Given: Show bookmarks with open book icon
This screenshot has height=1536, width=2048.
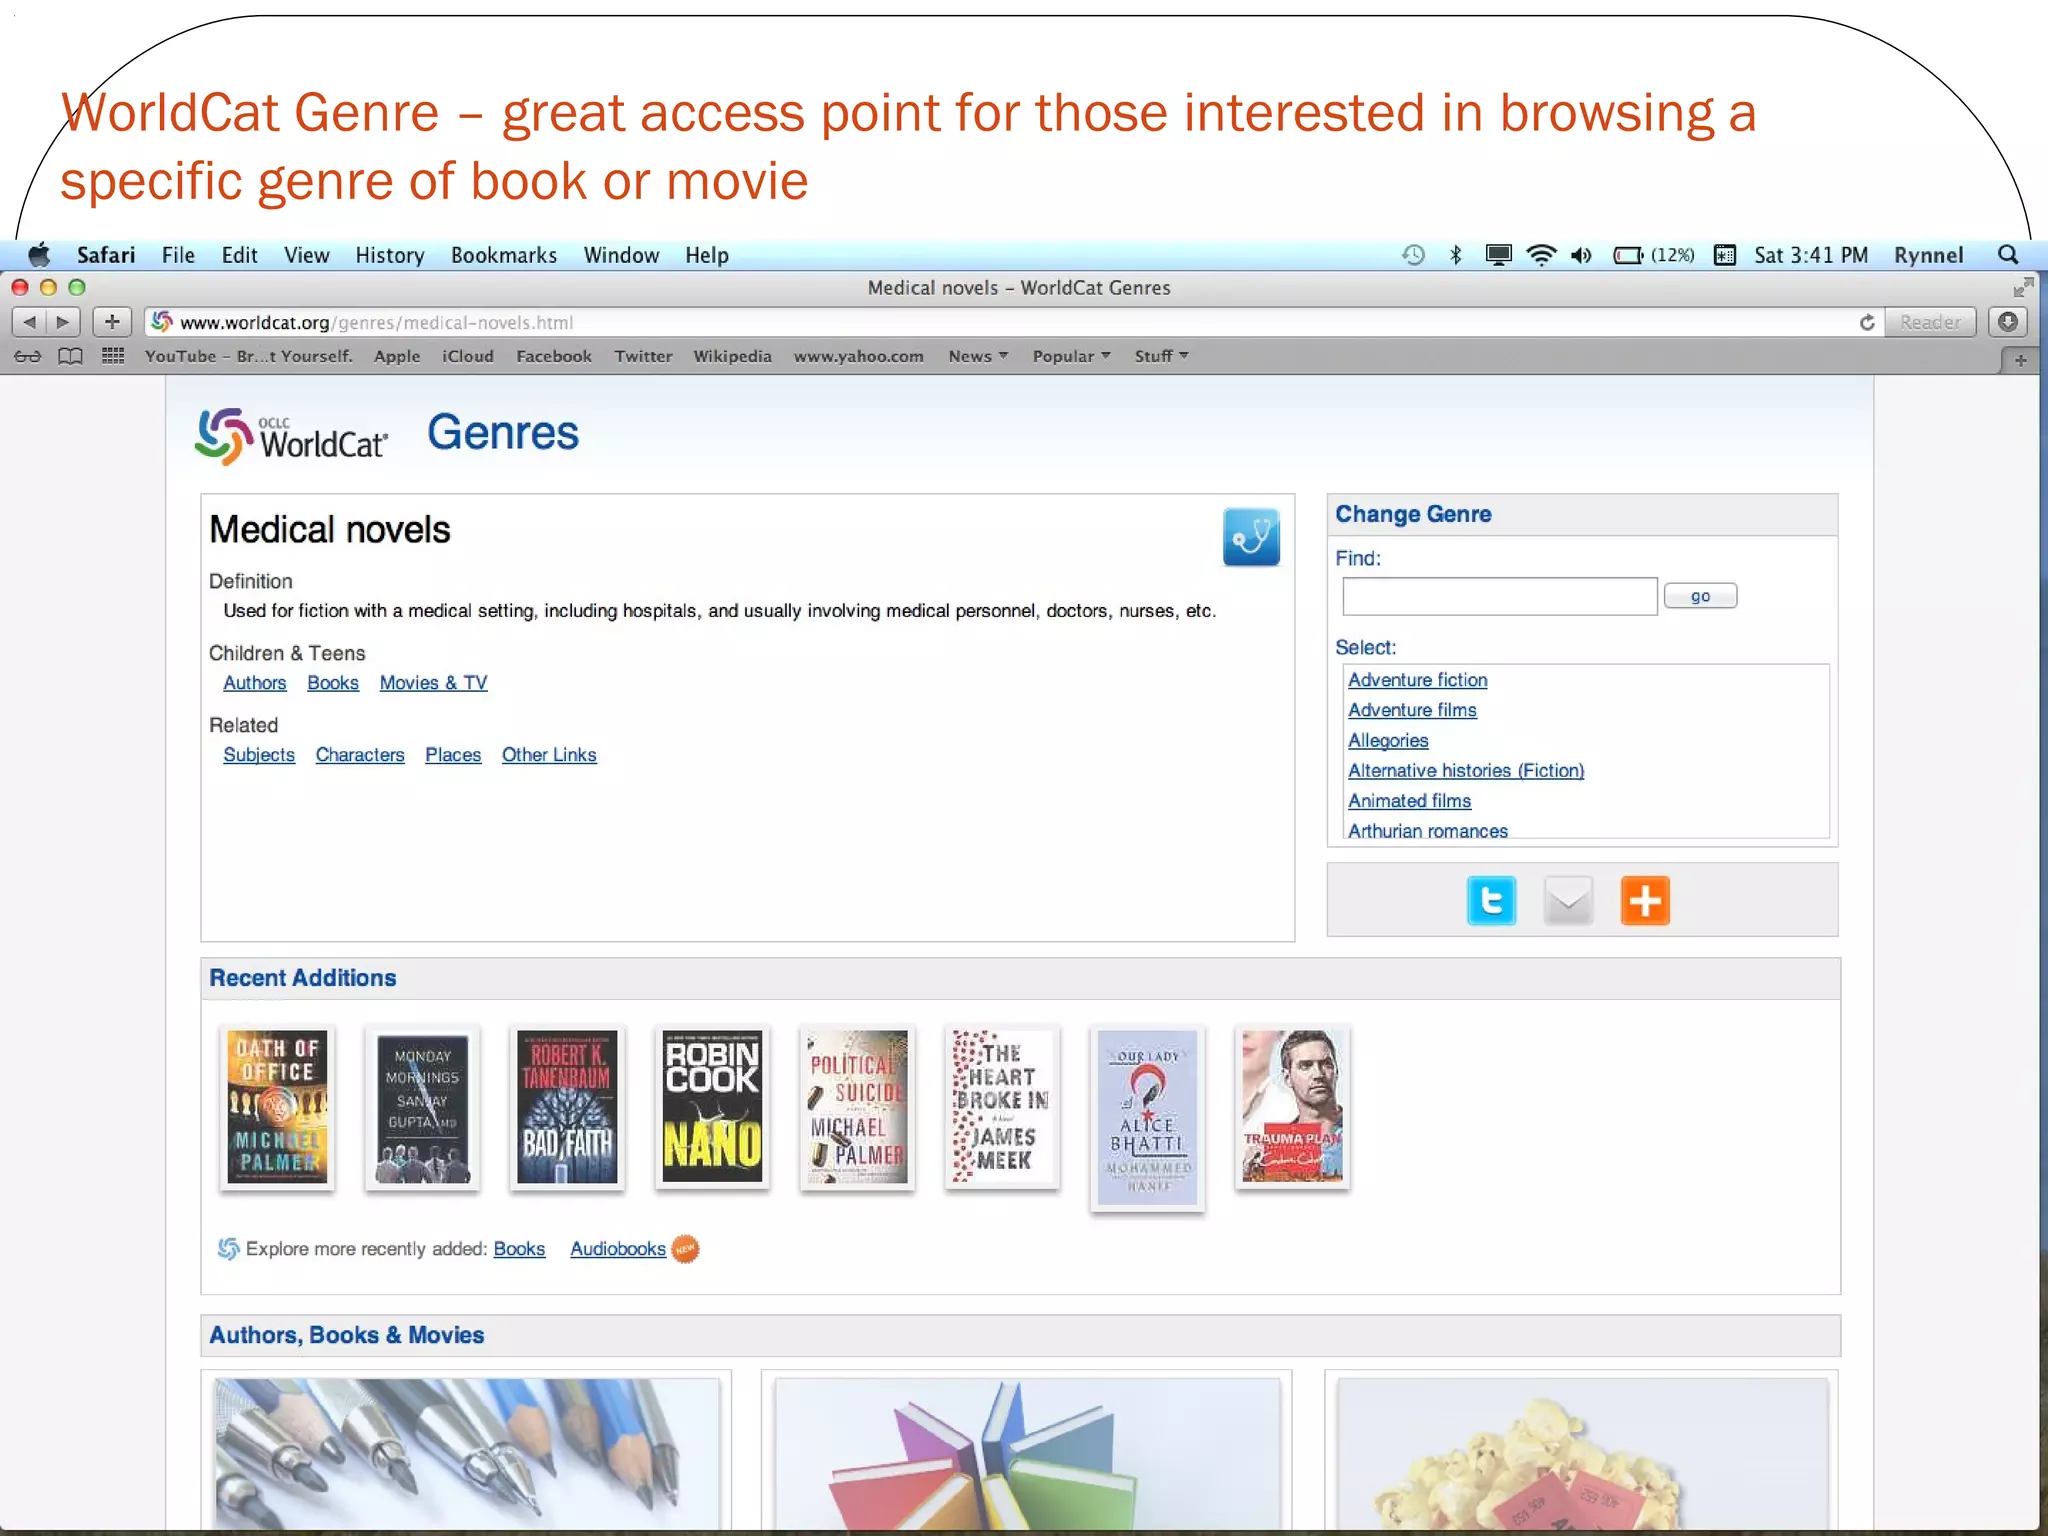Looking at the screenshot, I should coord(70,356).
